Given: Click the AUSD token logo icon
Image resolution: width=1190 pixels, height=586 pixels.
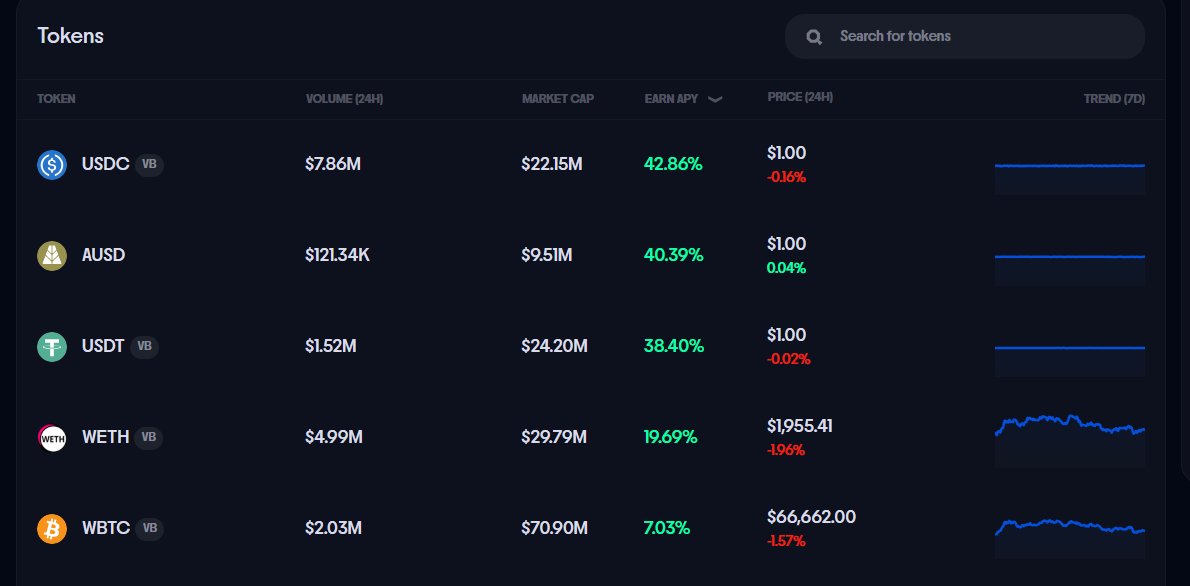Looking at the screenshot, I should pyautogui.click(x=52, y=256).
